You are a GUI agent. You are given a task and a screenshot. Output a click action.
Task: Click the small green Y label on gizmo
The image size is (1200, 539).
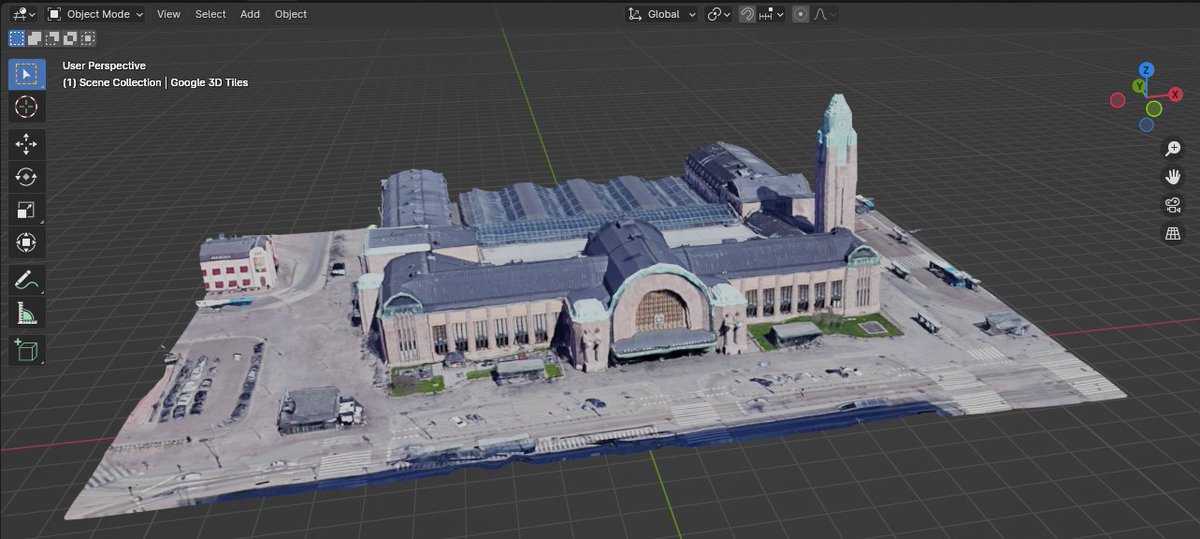(1139, 87)
